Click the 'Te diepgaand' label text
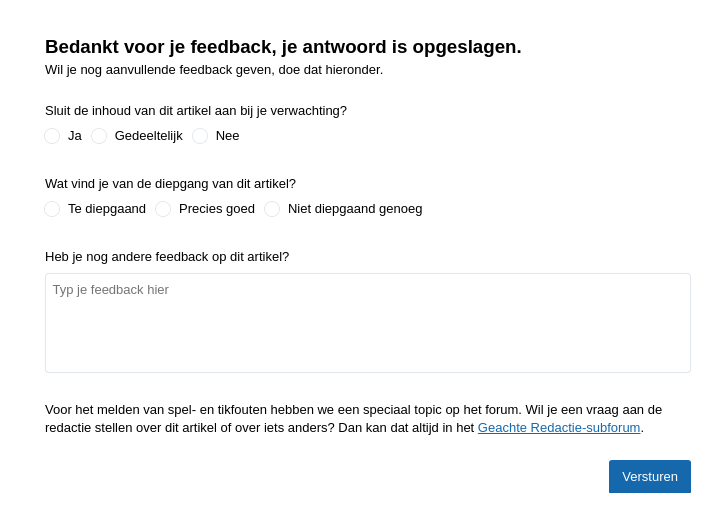The width and height of the screenshot is (727, 511). tap(107, 209)
